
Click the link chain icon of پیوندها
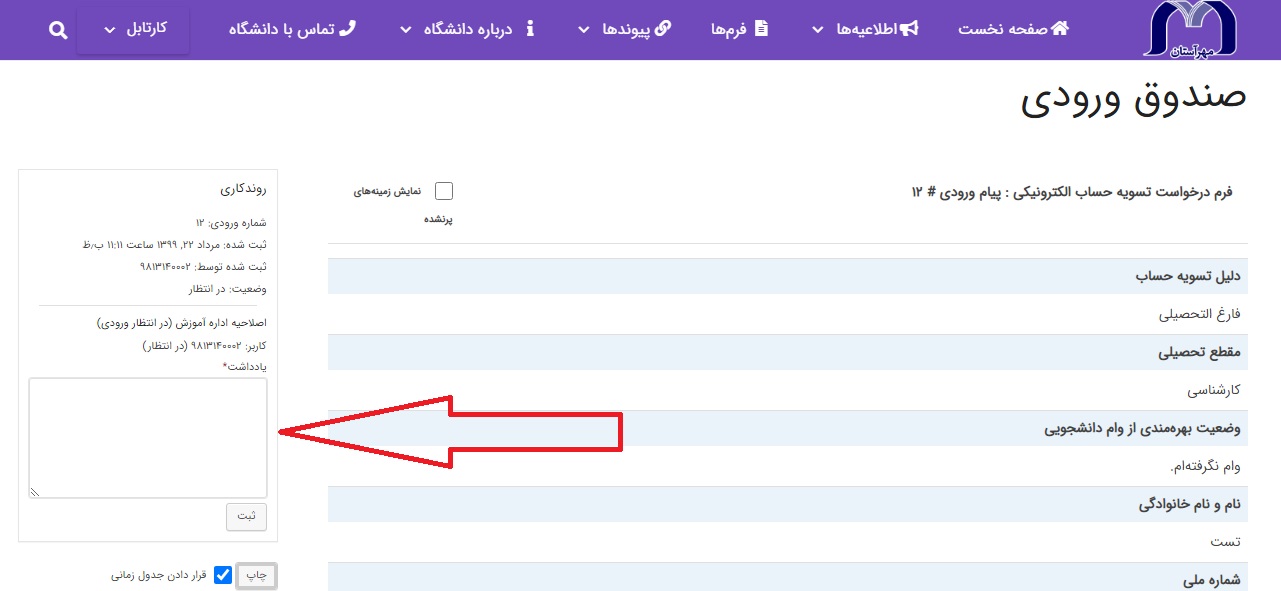coord(663,29)
